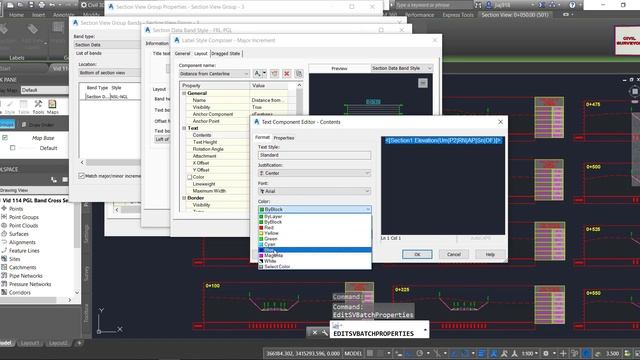The height and width of the screenshot is (360, 640).
Task: Open the annotation scale 1:100 dropdown
Action: (529, 353)
